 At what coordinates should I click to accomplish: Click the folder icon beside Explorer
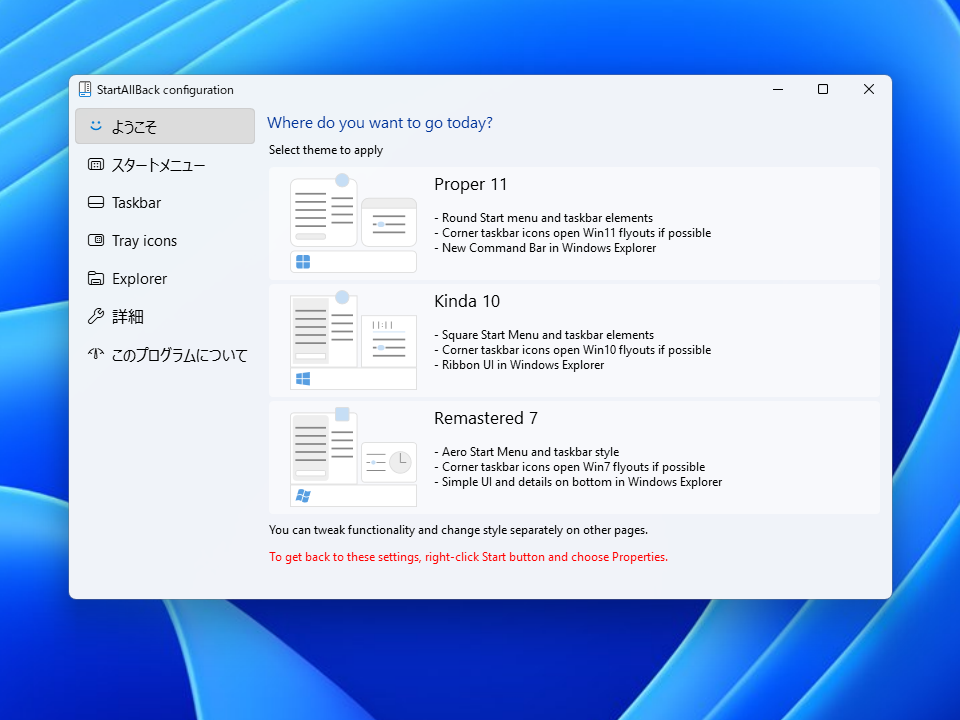pyautogui.click(x=96, y=278)
